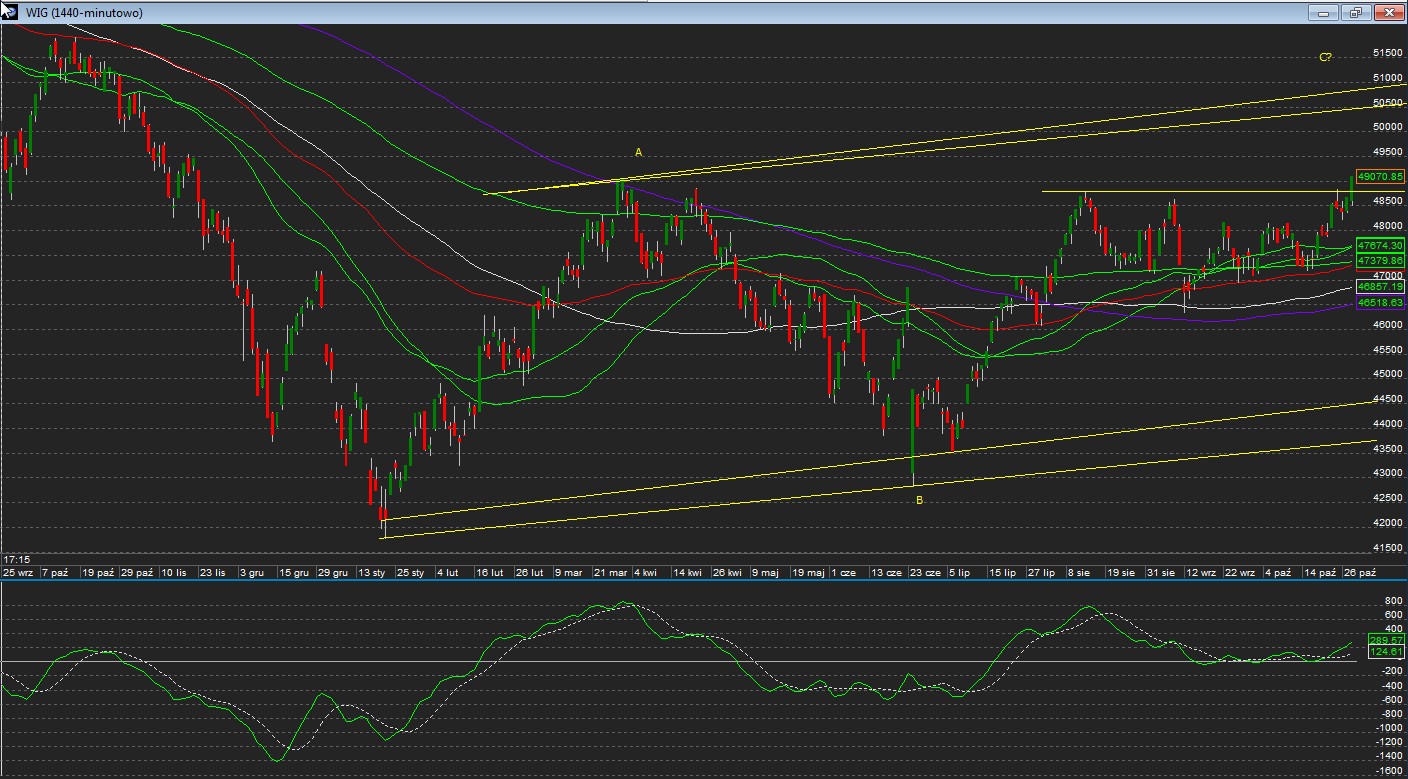1408x779 pixels.
Task: Click the purple average label 46518.63
Action: (1381, 302)
